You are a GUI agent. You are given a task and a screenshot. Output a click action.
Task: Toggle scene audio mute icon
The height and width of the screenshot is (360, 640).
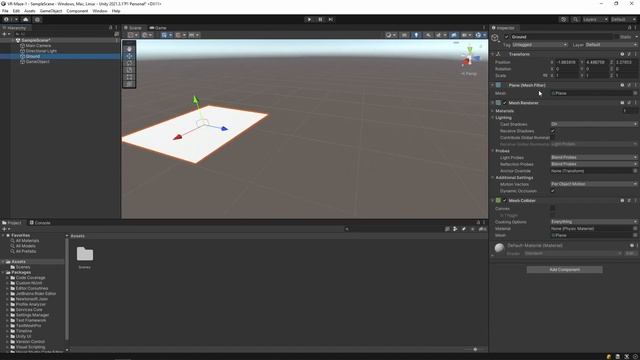pyautogui.click(x=428, y=35)
